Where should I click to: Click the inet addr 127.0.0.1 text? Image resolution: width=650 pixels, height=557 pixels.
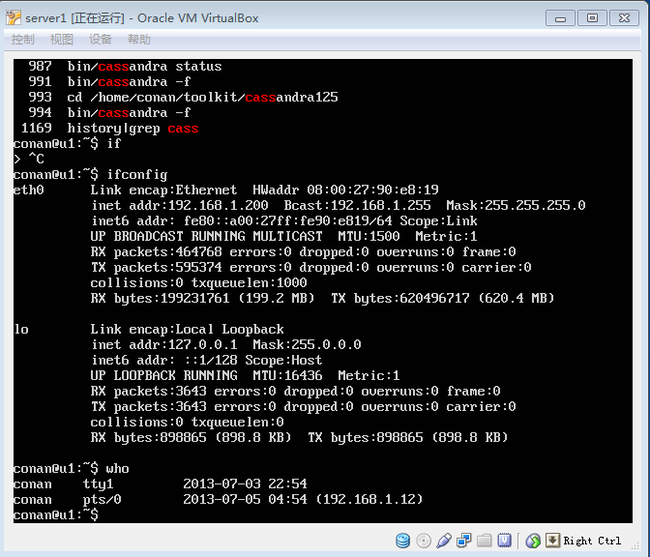(x=165, y=345)
